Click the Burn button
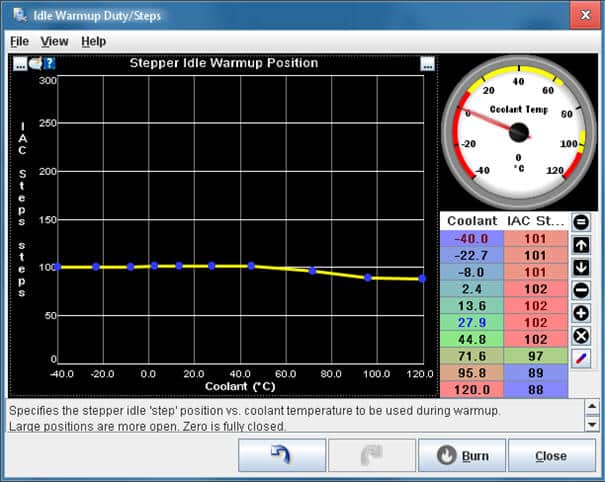The image size is (605, 482). (462, 456)
